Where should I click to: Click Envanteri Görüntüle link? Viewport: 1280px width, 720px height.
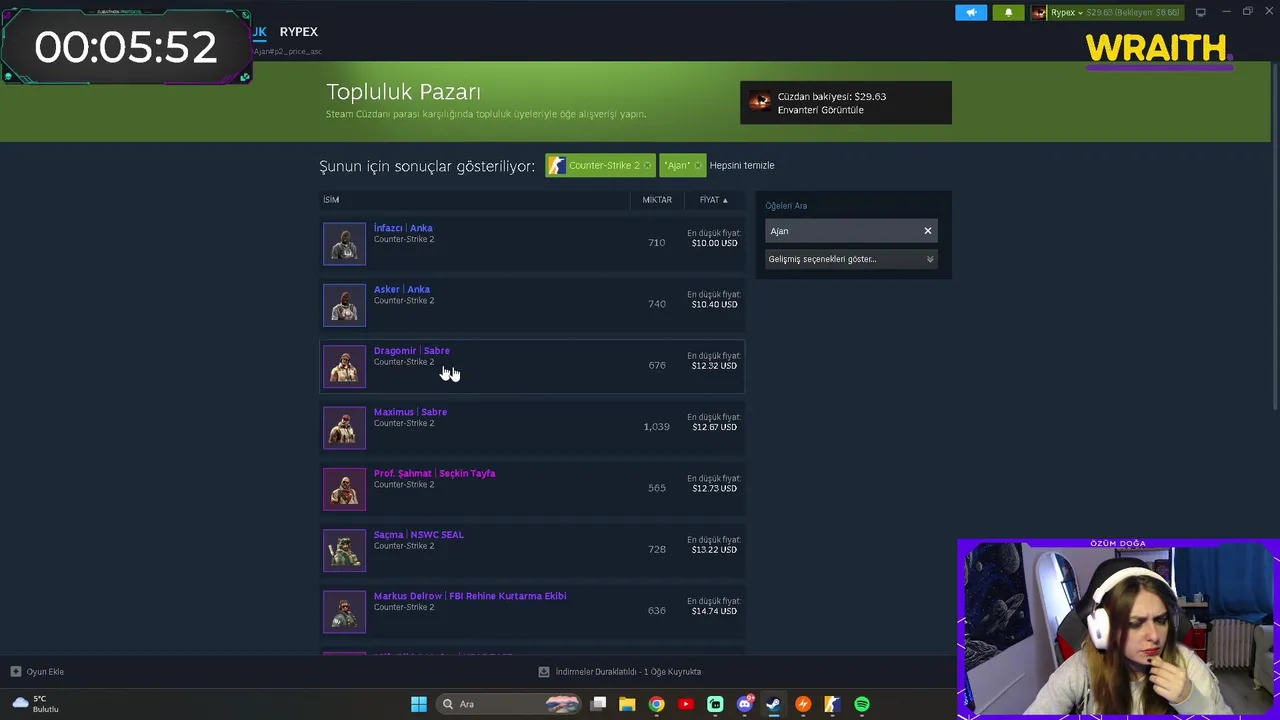tap(820, 109)
